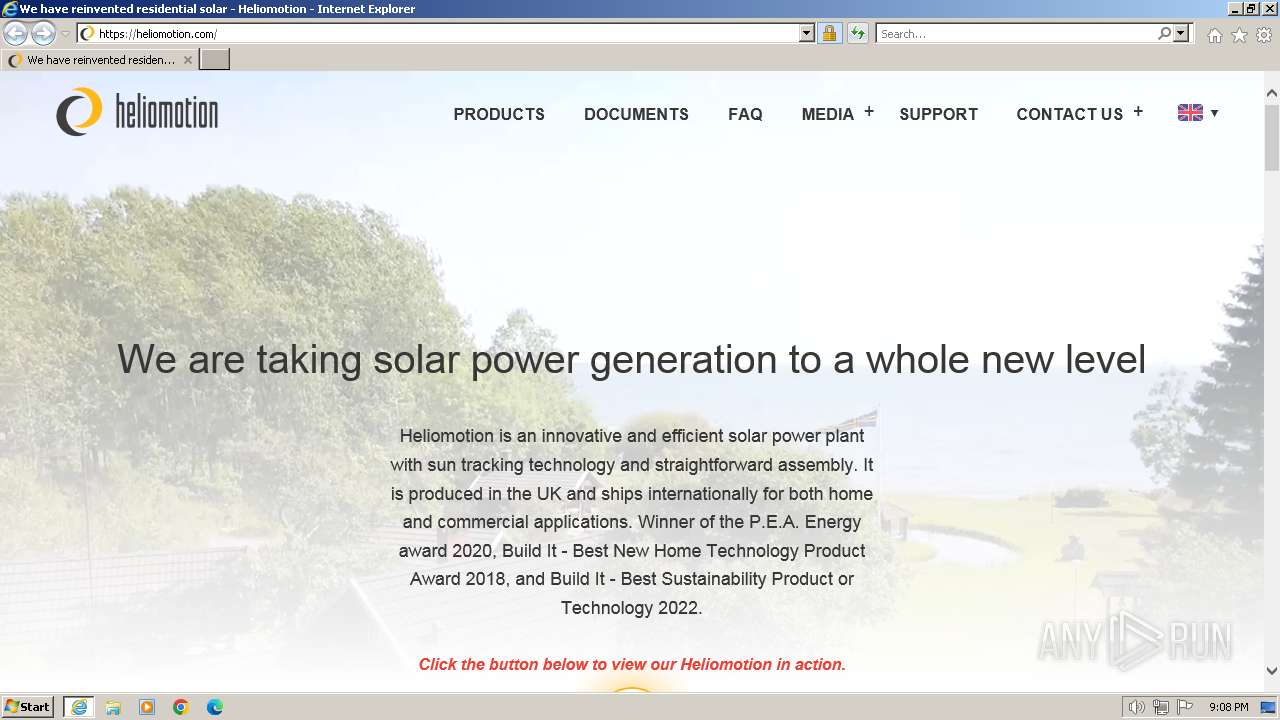Open the address bar autocomplete dropdown
The image size is (1280, 720).
[x=807, y=33]
